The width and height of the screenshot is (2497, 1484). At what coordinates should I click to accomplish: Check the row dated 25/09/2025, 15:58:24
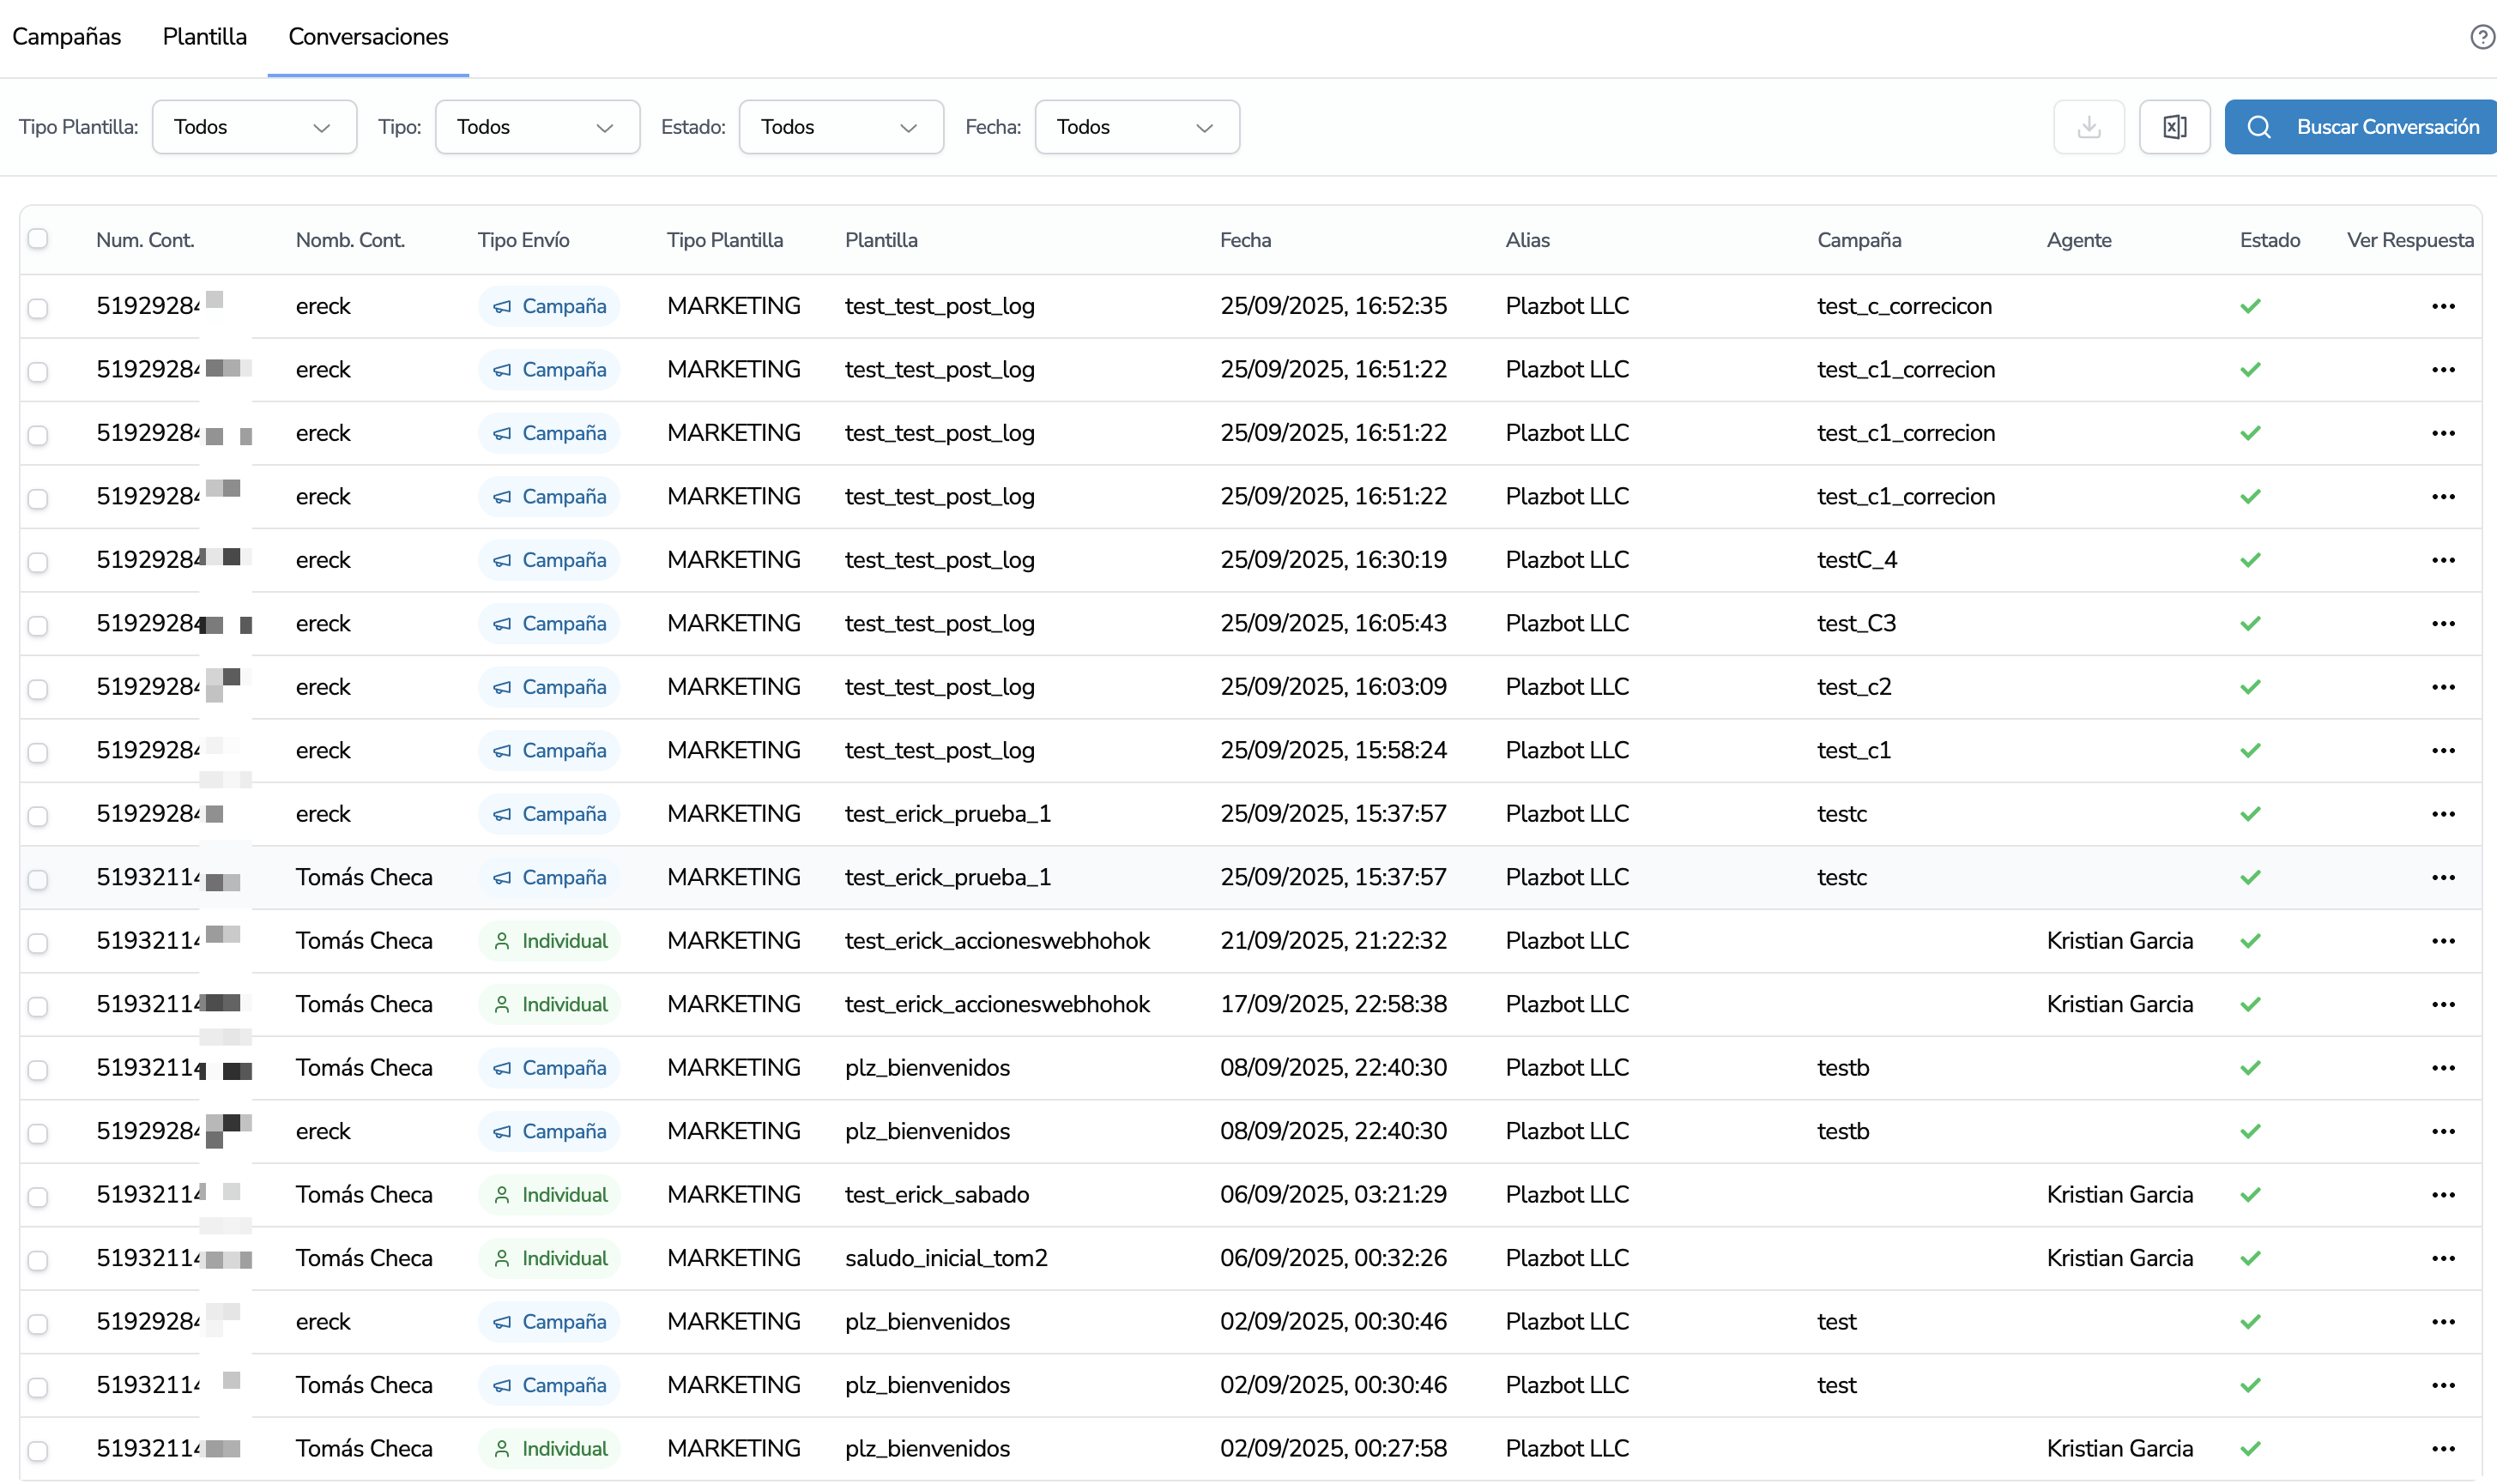[38, 753]
